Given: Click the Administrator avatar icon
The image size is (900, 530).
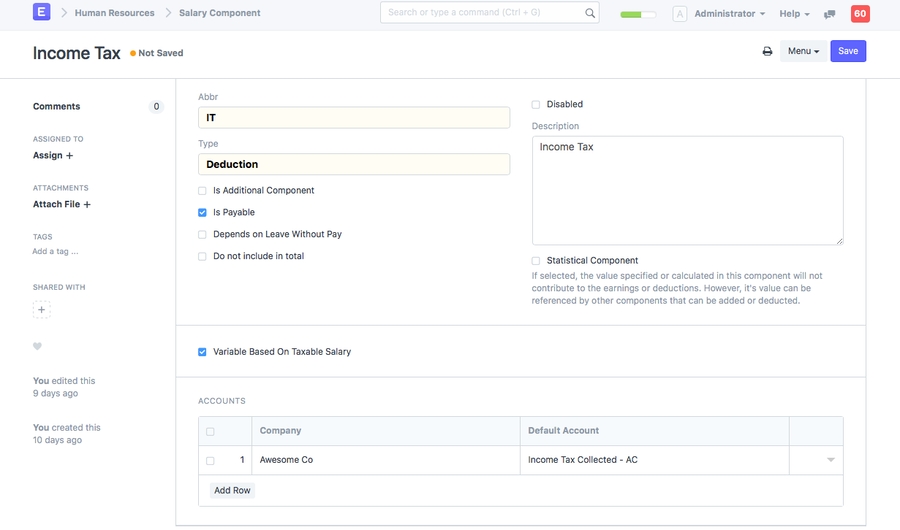Looking at the screenshot, I should coord(680,14).
